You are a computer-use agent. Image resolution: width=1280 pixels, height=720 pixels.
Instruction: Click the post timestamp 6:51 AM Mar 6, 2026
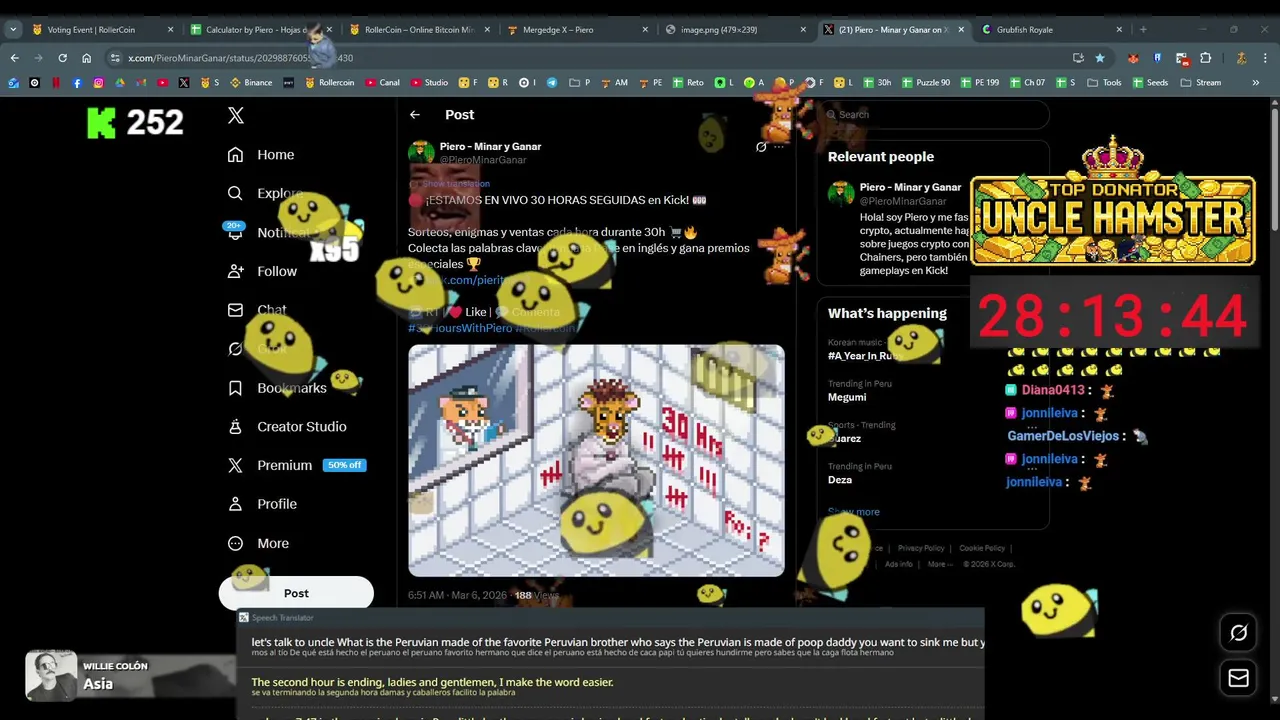pyautogui.click(x=457, y=595)
